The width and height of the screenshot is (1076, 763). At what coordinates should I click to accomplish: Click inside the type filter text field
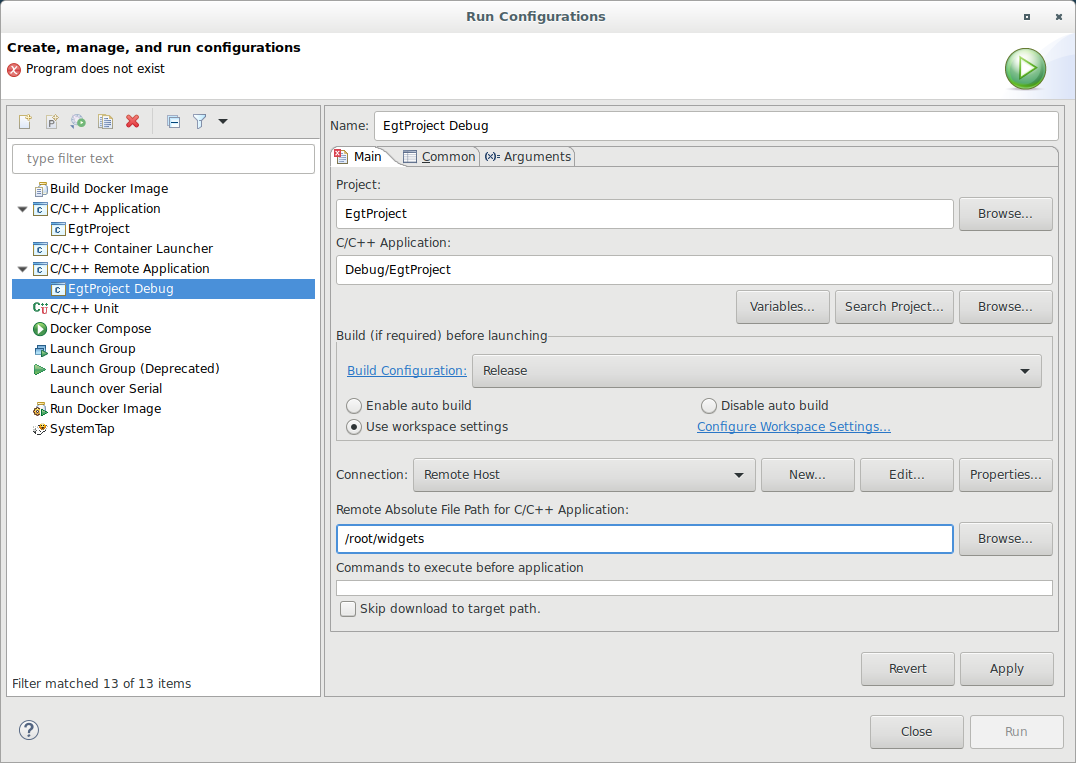click(x=163, y=158)
